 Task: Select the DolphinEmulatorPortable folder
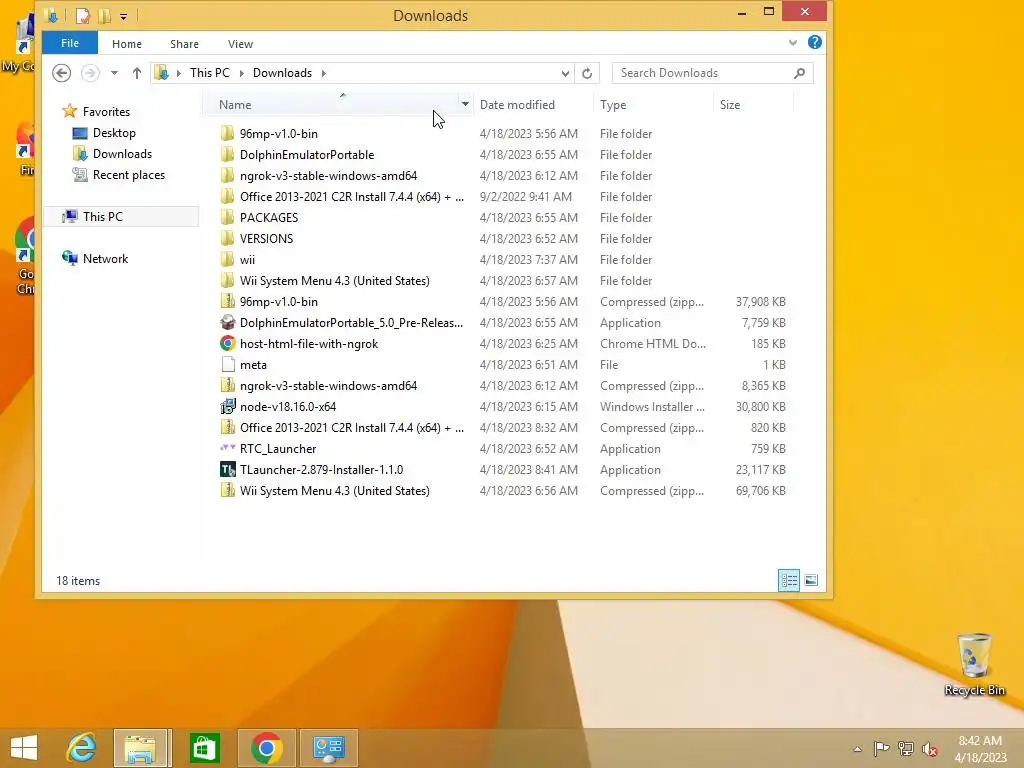coord(307,155)
